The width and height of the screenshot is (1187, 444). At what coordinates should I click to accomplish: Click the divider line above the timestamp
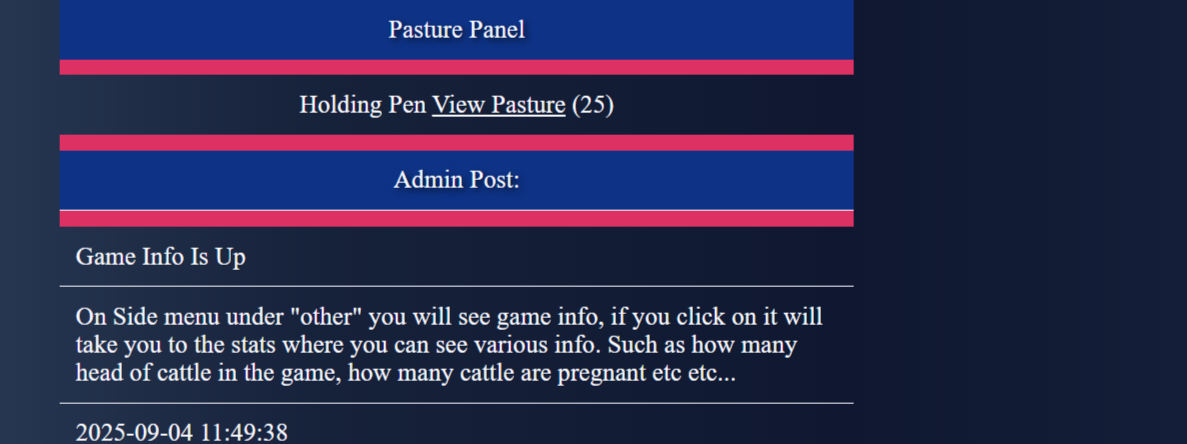(456, 403)
